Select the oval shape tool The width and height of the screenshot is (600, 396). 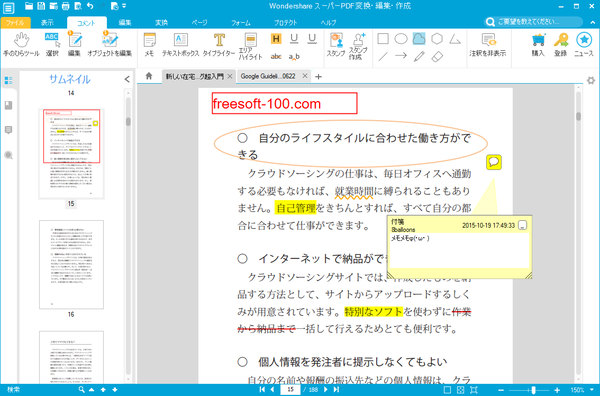click(x=401, y=39)
